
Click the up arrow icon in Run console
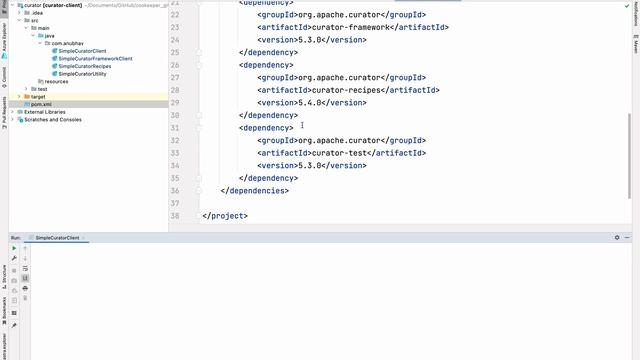click(x=25, y=248)
